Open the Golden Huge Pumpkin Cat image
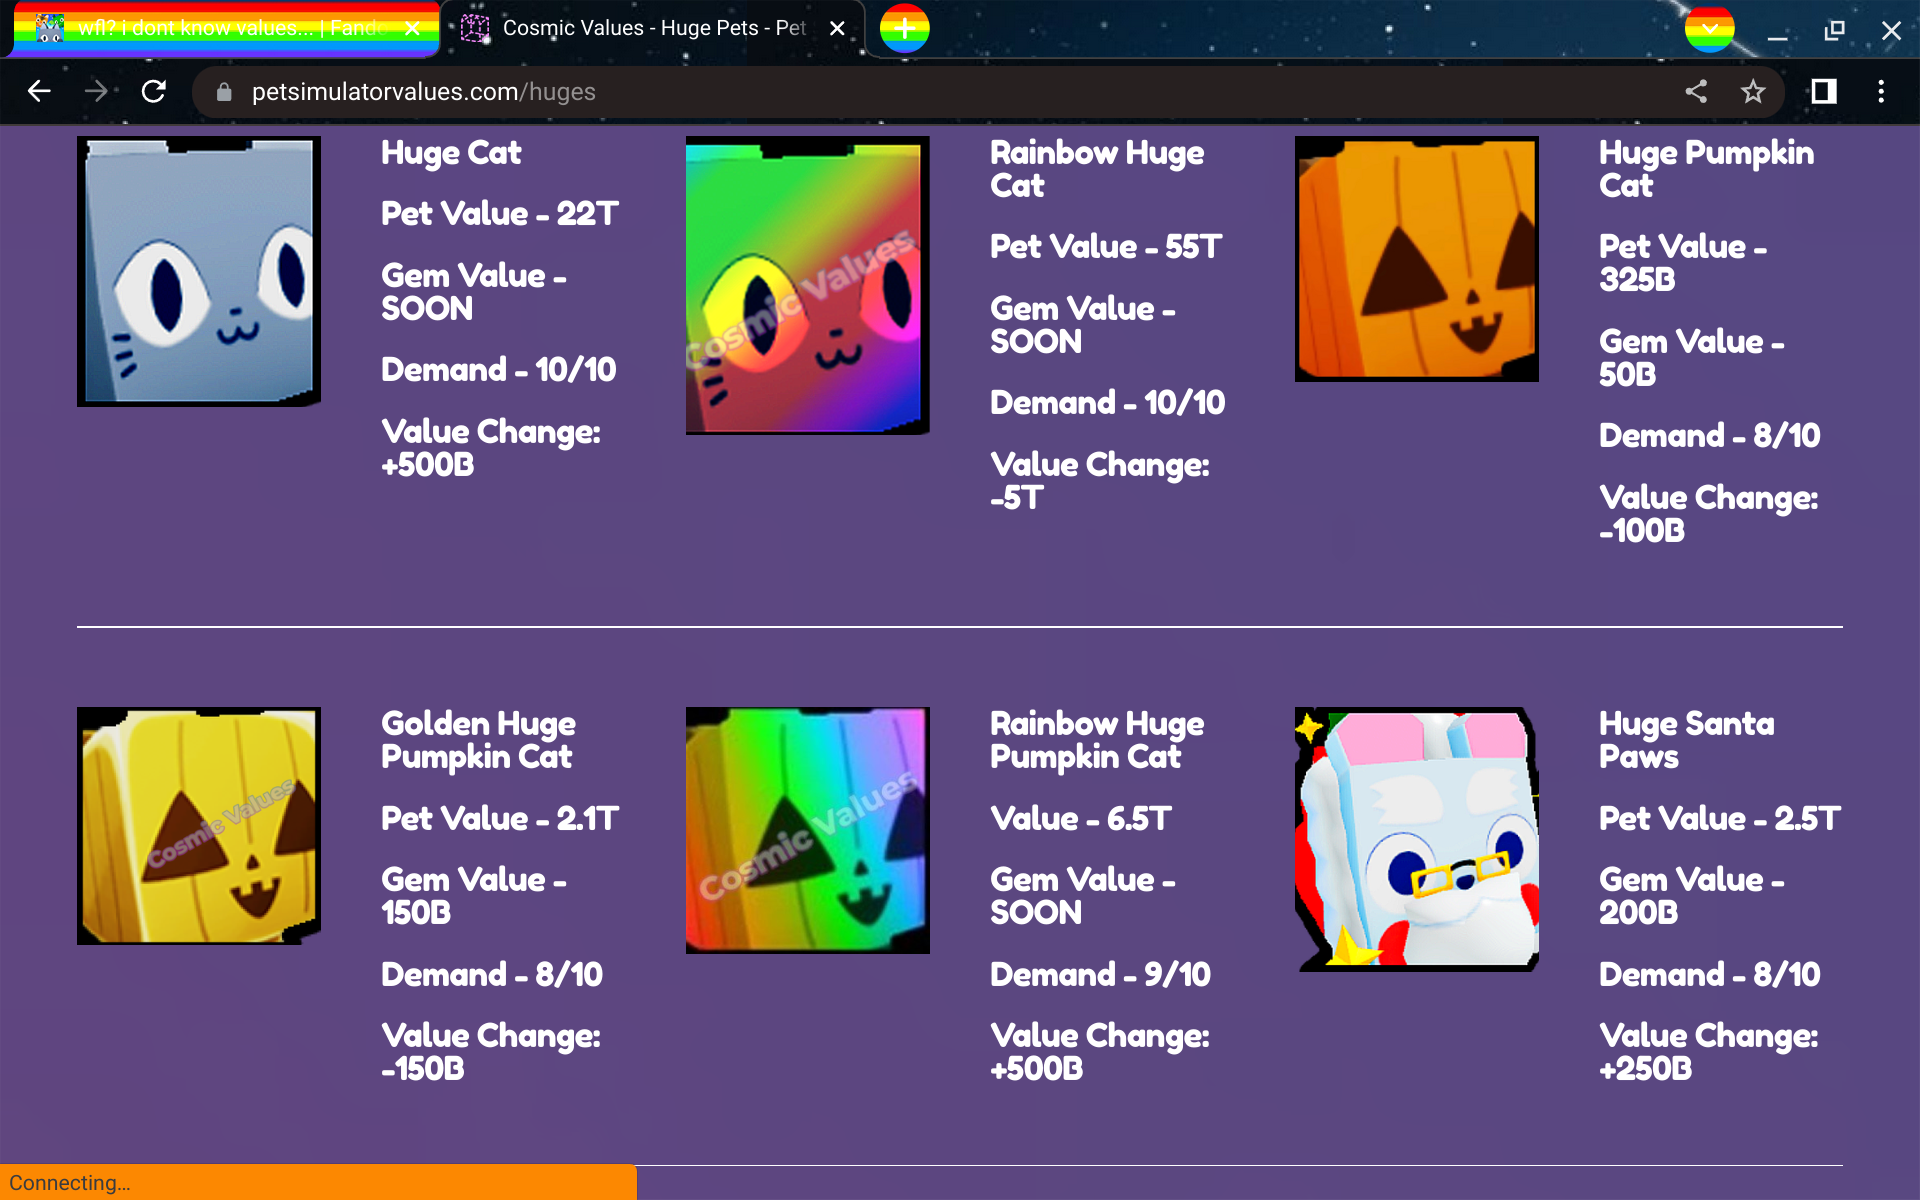 (199, 826)
